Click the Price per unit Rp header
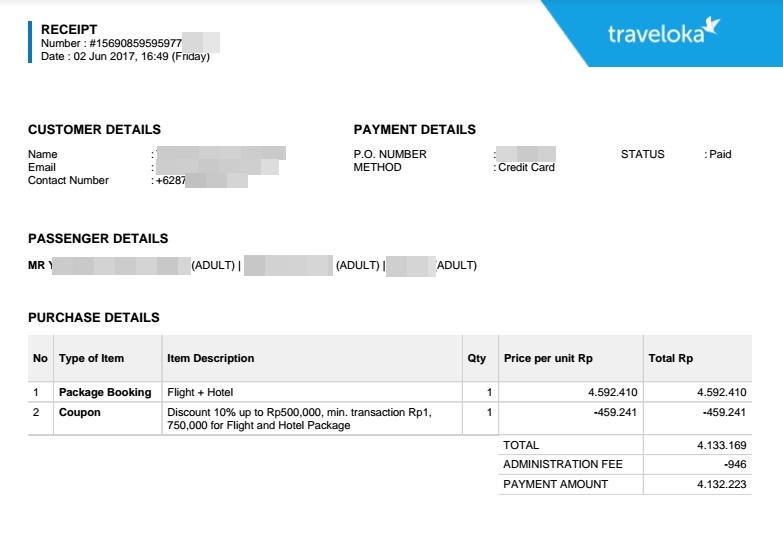 (x=548, y=358)
